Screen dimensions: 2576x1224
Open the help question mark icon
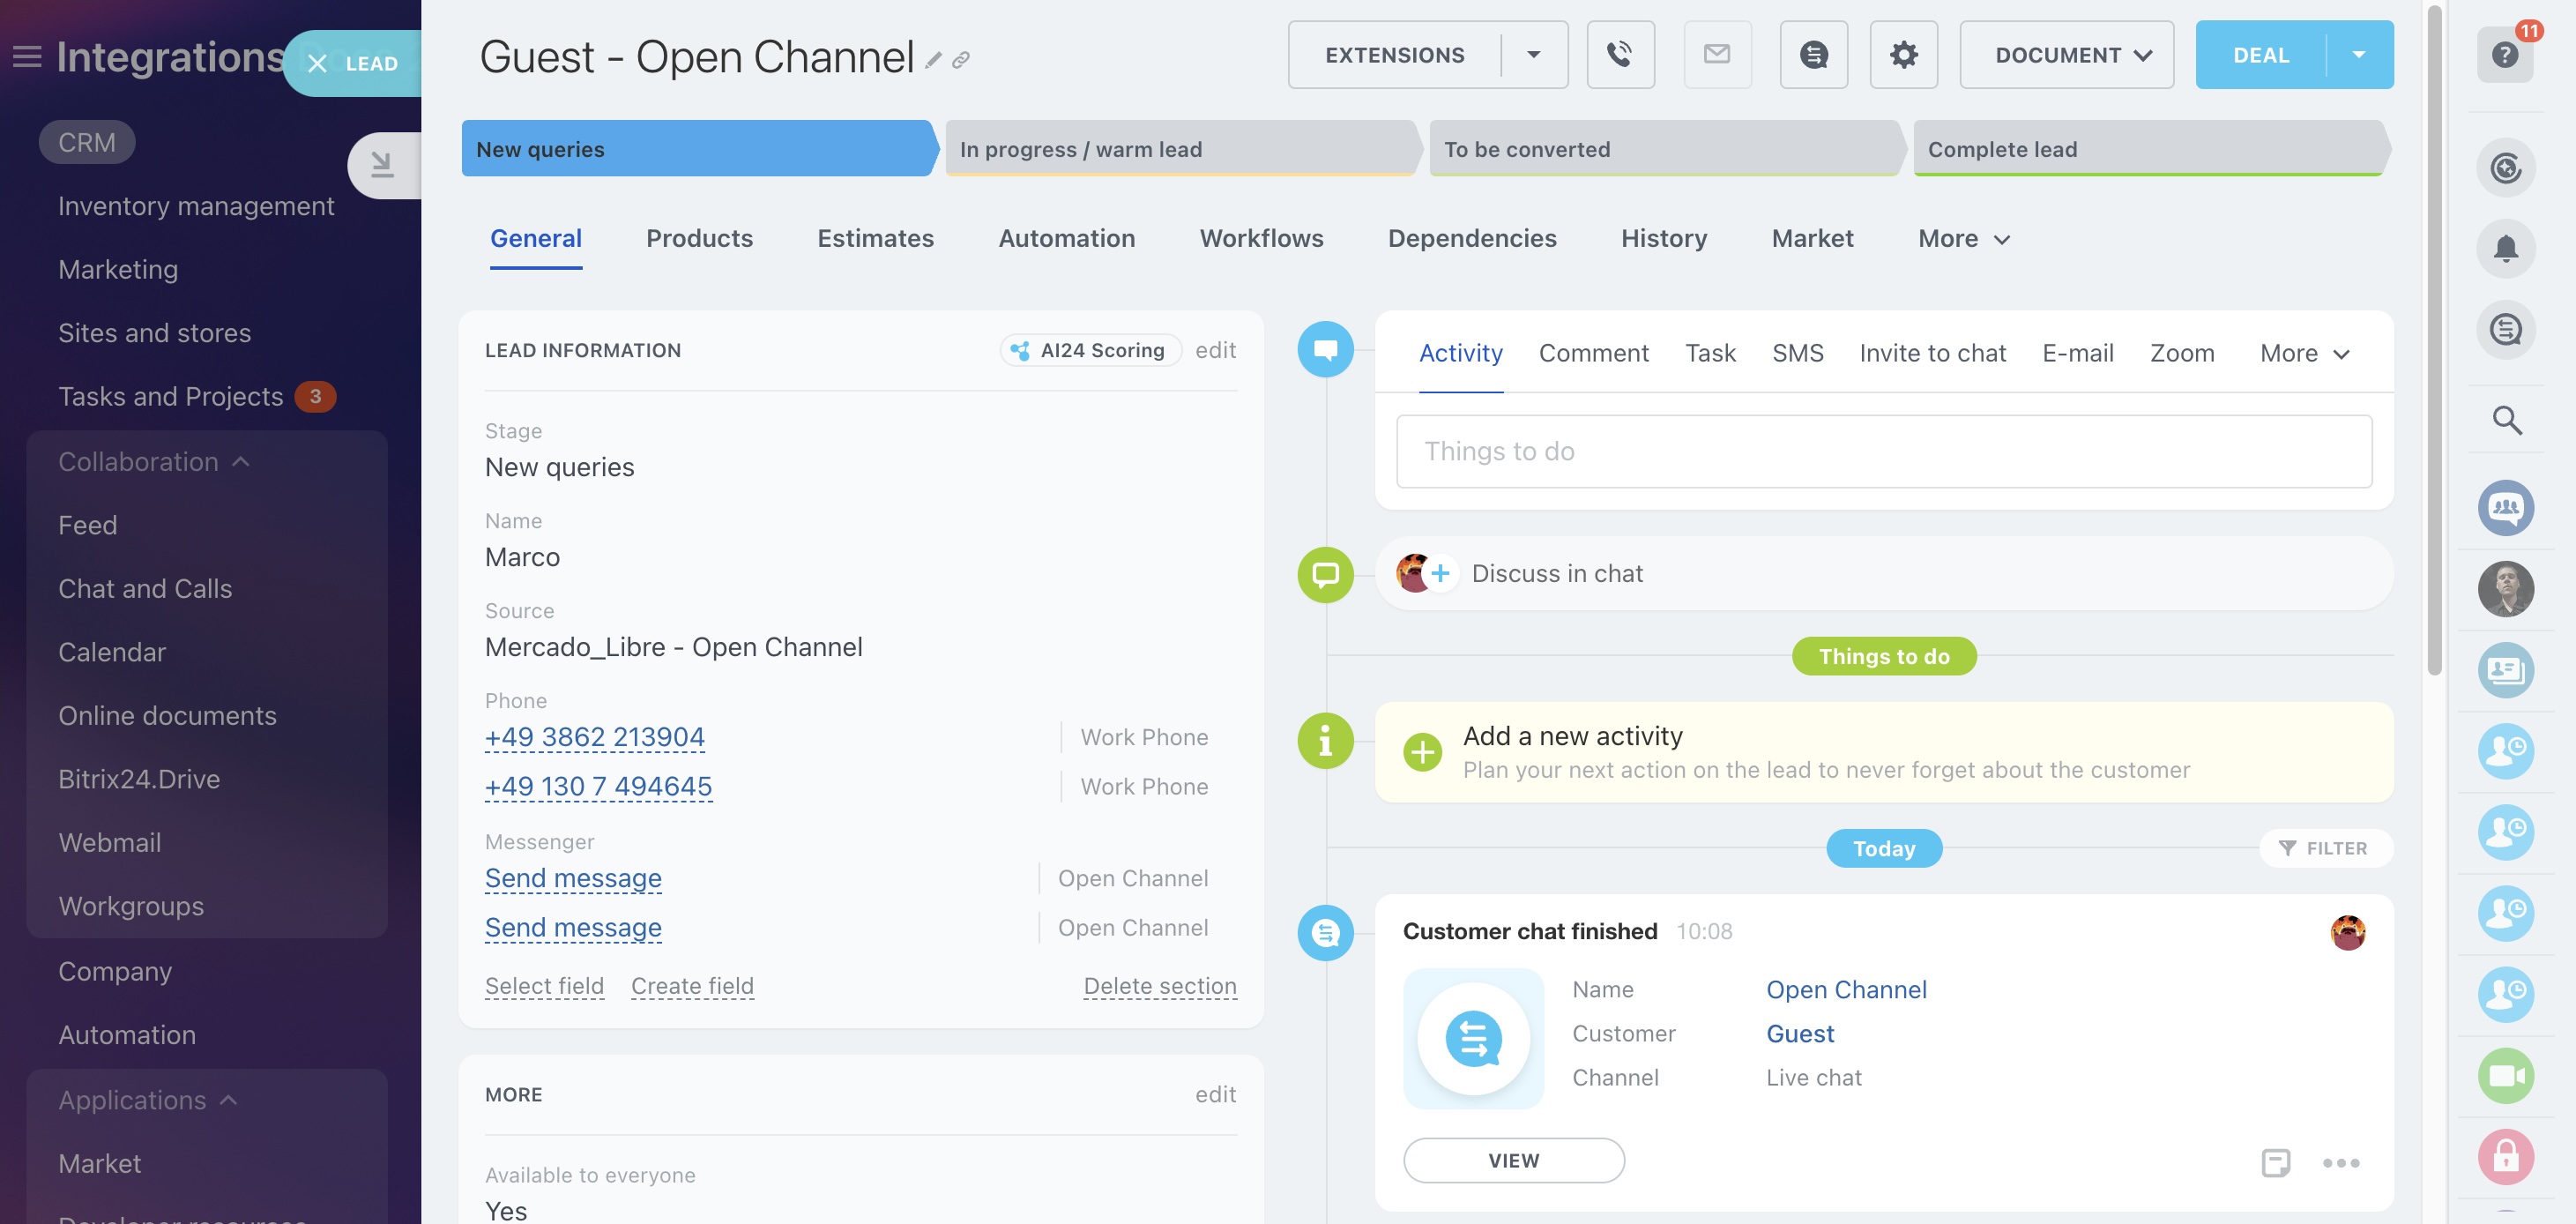2505,55
